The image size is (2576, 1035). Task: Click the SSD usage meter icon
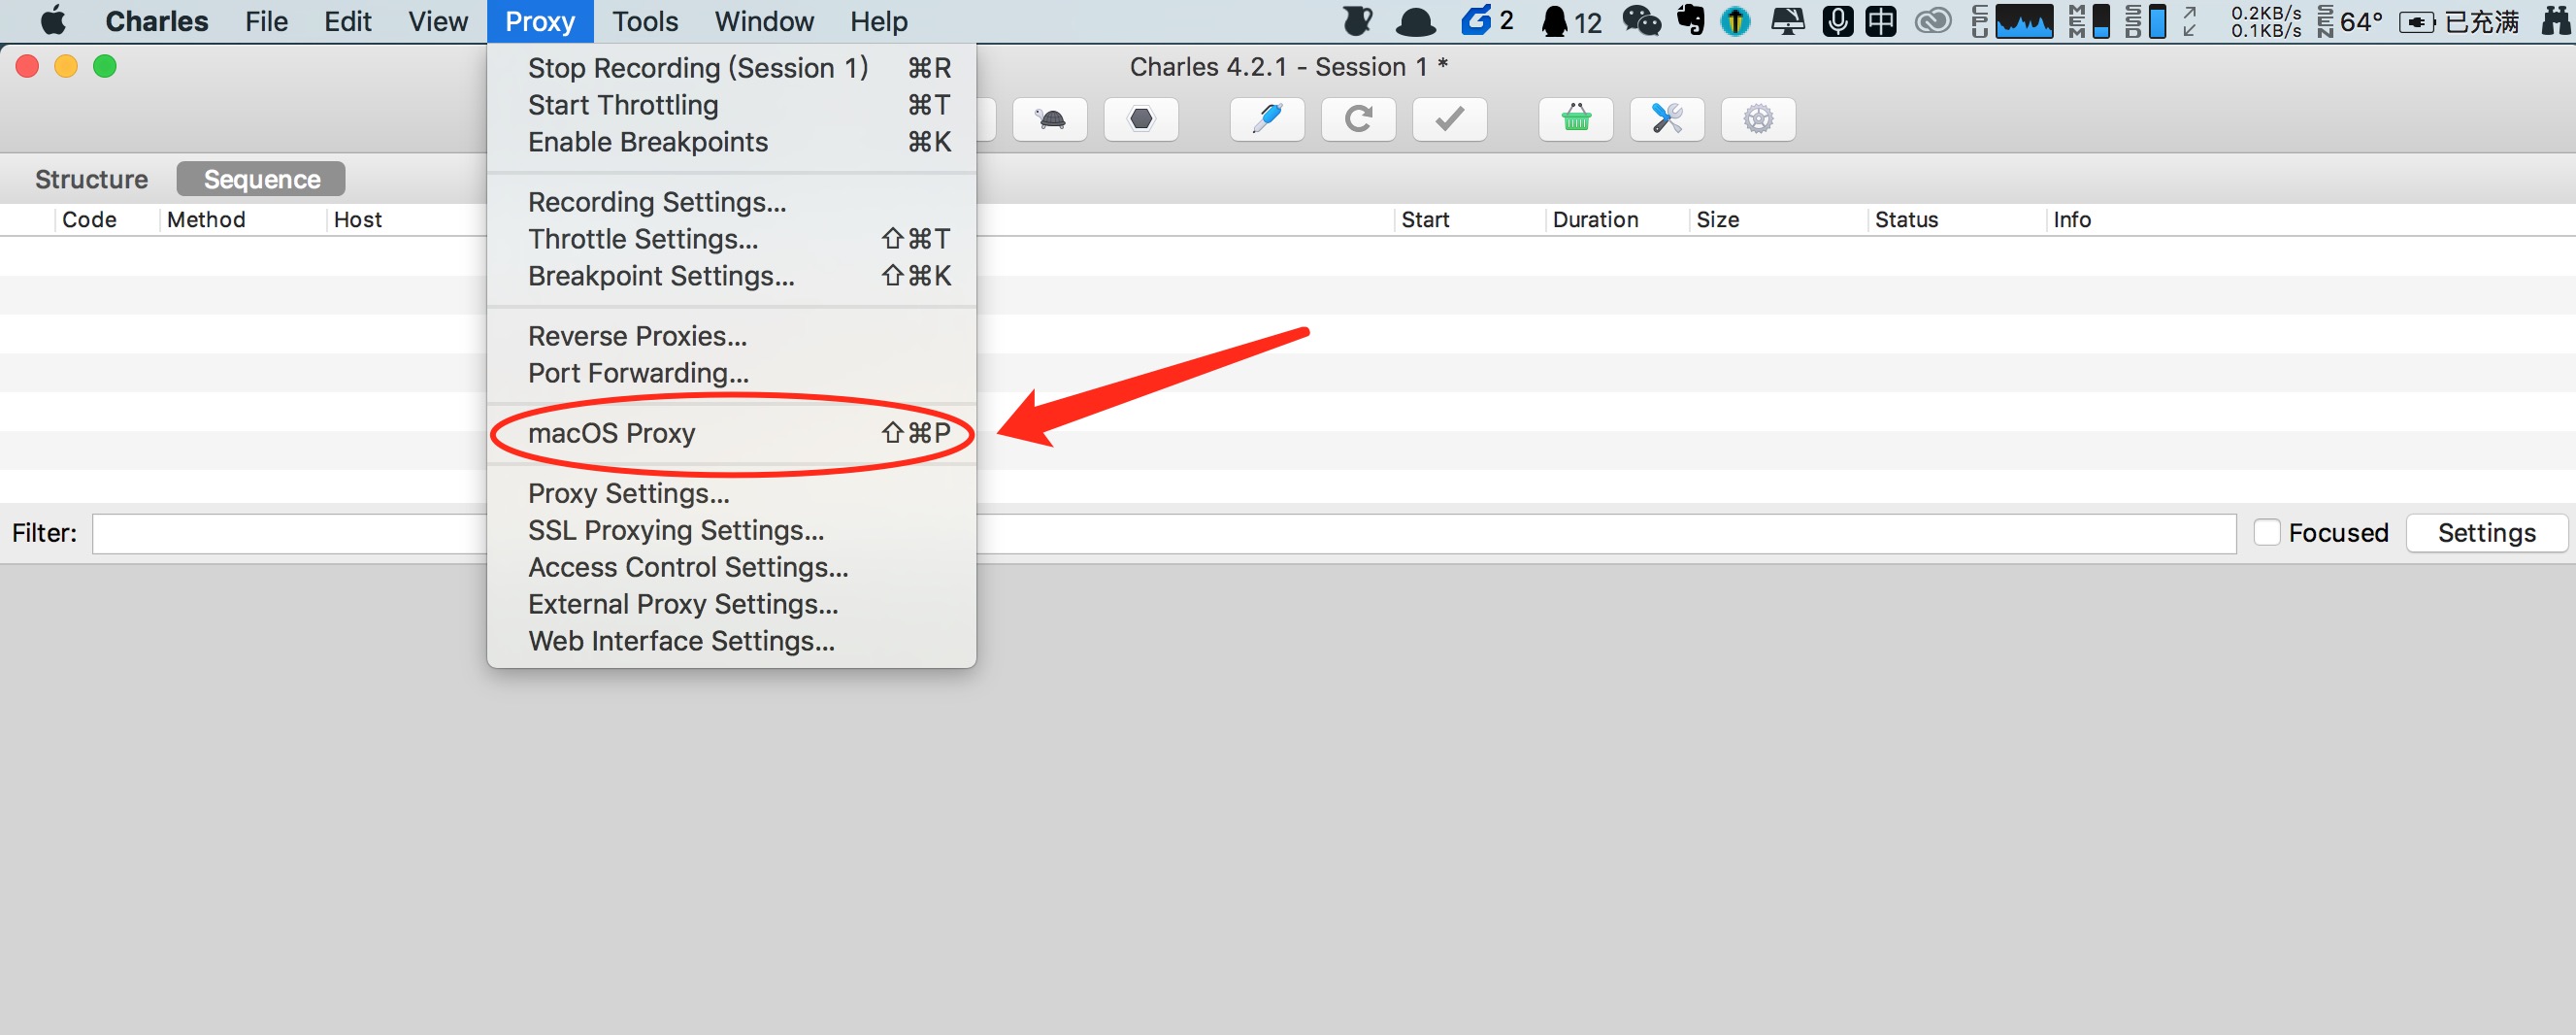coord(2145,21)
